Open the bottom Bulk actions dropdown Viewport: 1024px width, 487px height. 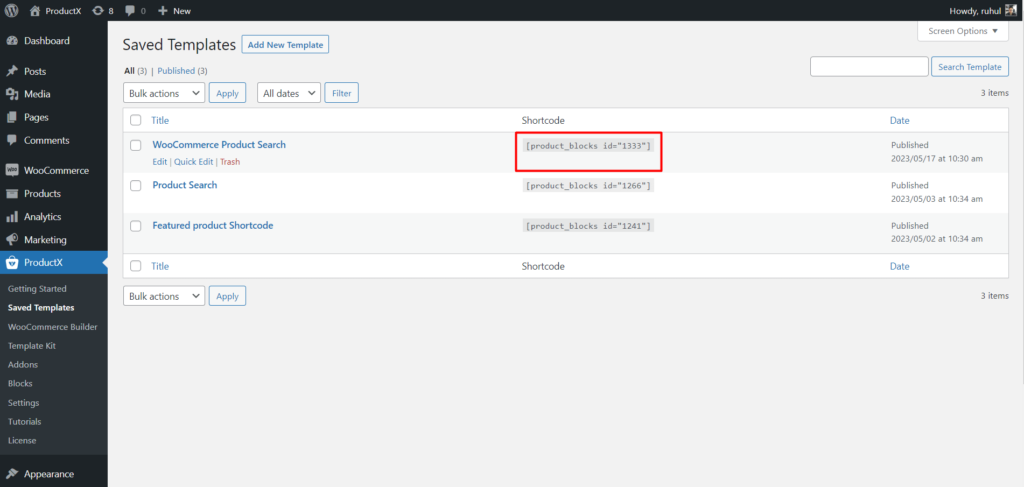click(164, 296)
